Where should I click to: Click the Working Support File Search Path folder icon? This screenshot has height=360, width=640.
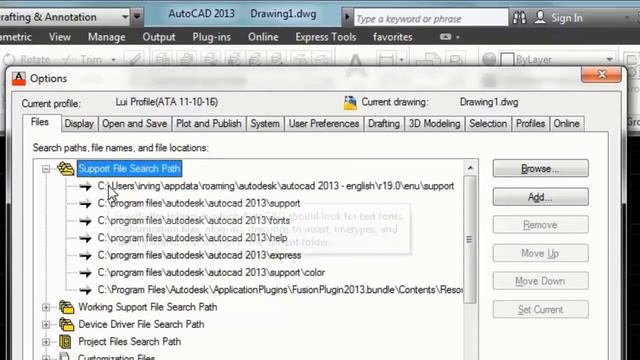[x=66, y=307]
